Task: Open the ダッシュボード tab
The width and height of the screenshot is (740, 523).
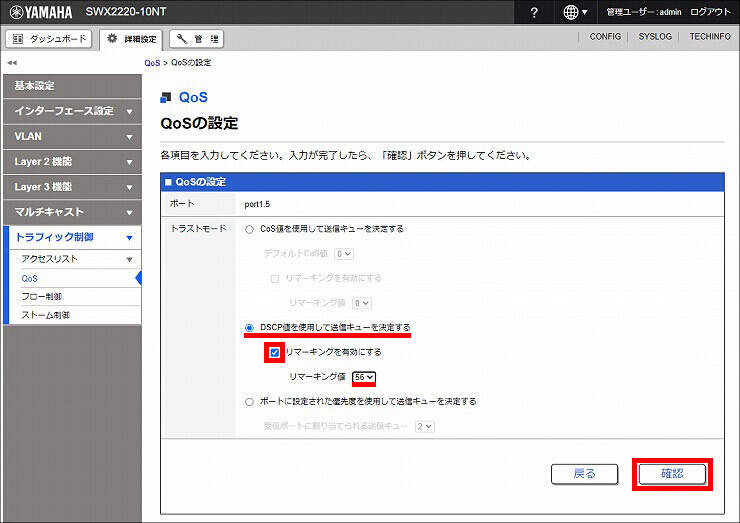Action: 49,39
